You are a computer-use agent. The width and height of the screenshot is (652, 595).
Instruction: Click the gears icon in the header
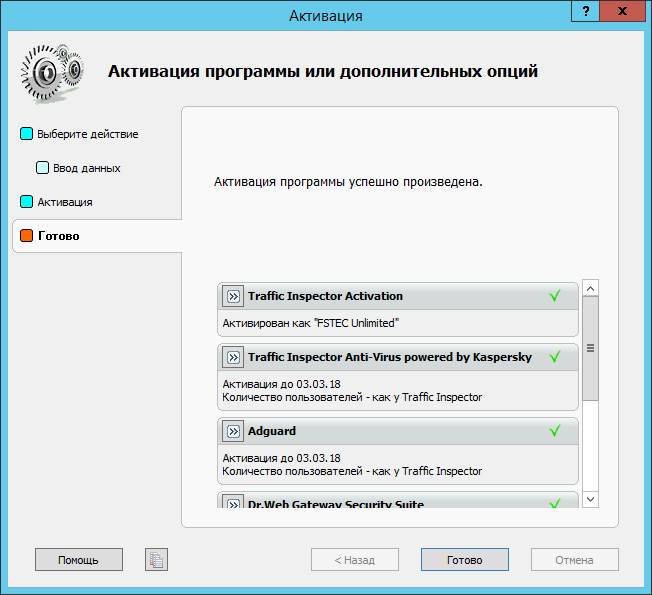(x=52, y=73)
